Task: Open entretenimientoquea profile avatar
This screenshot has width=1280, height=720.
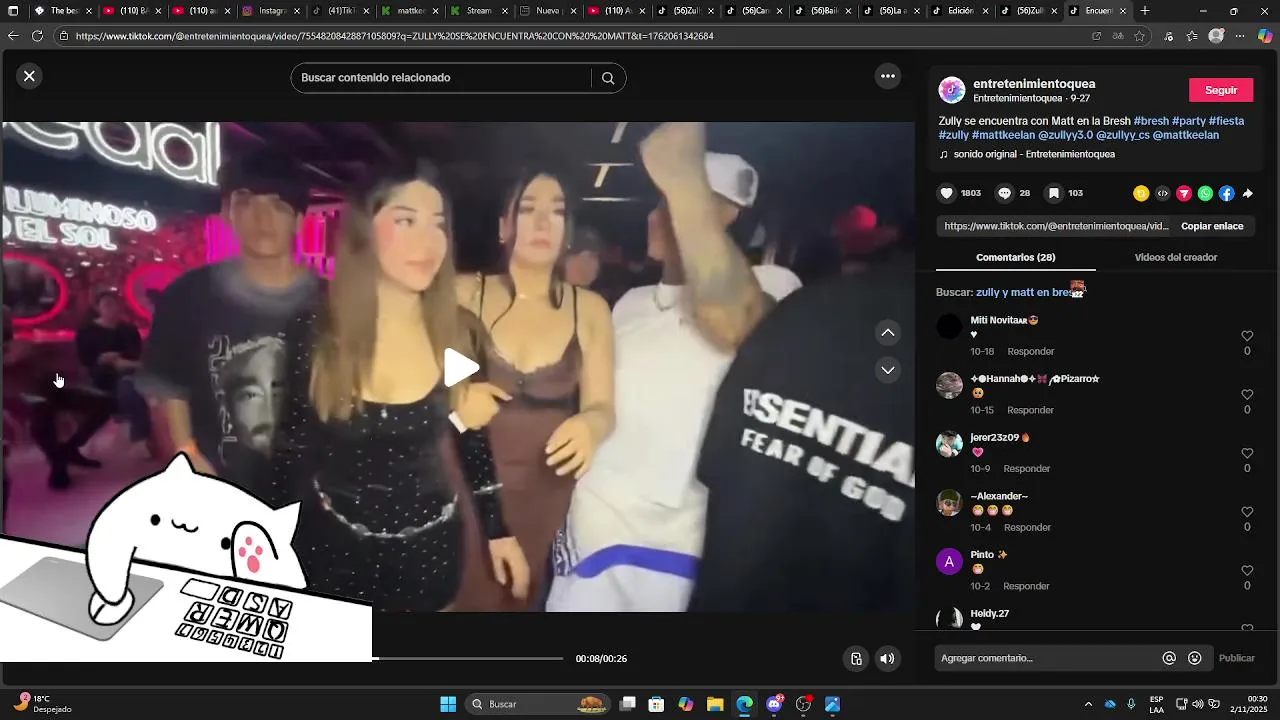Action: (x=952, y=90)
